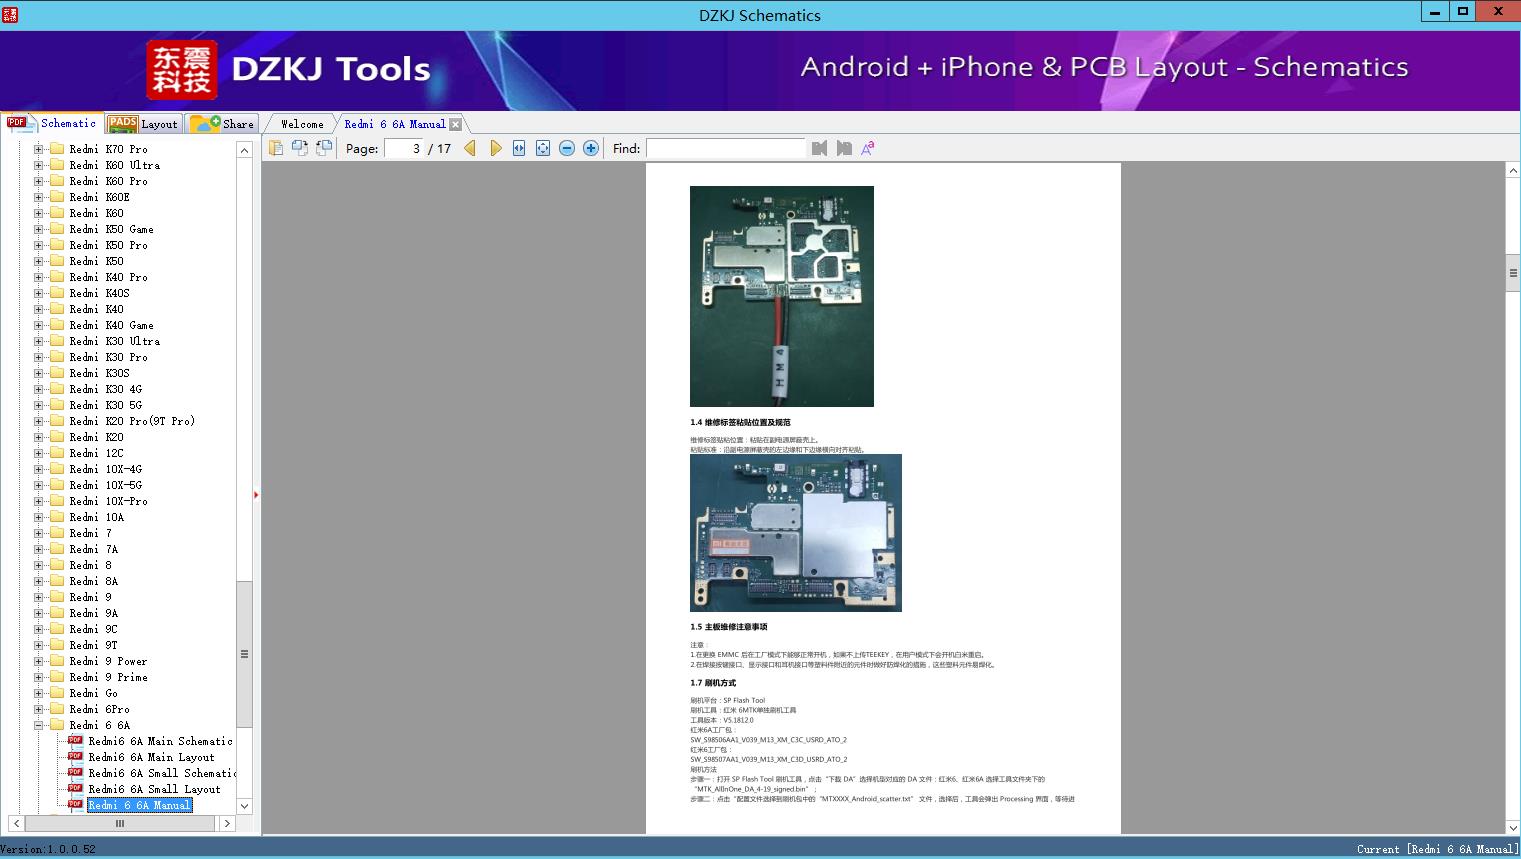The image size is (1521, 859).
Task: Select the Redmi K20 Pro(9T Pro) folder
Action: [132, 421]
